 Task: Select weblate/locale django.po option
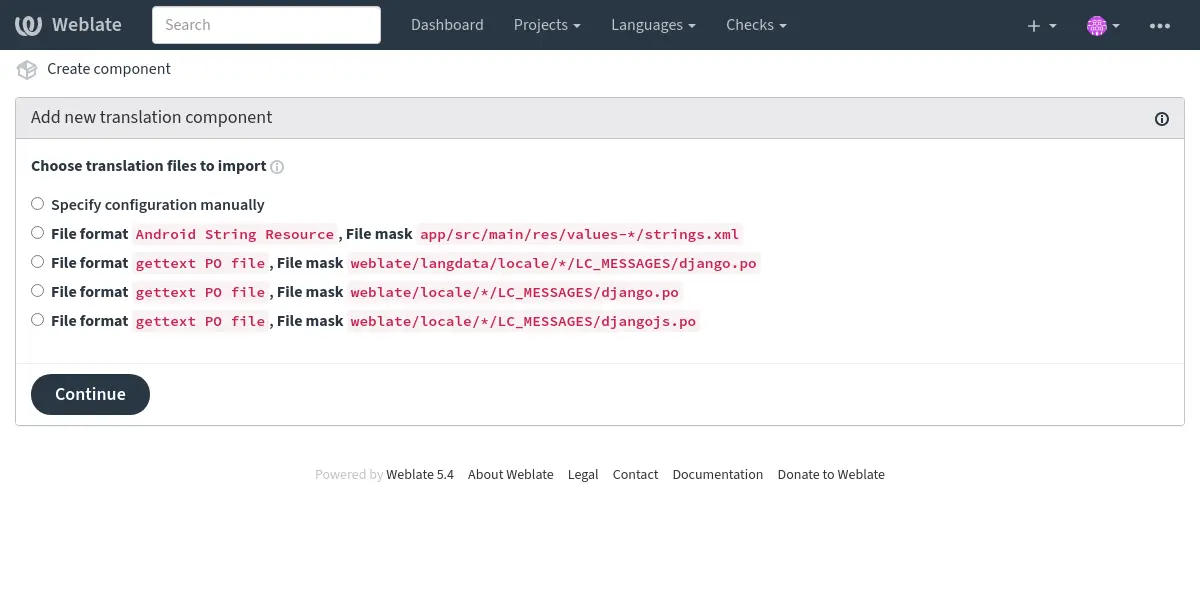pyautogui.click(x=37, y=291)
